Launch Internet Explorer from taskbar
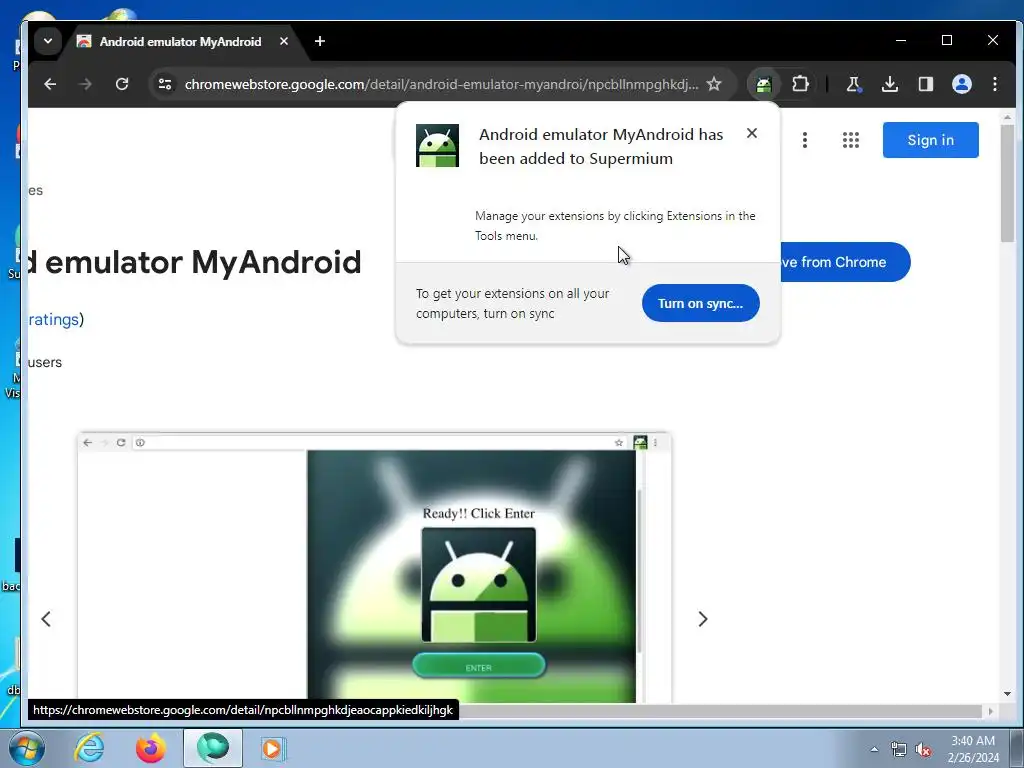1024x768 pixels. [x=89, y=748]
